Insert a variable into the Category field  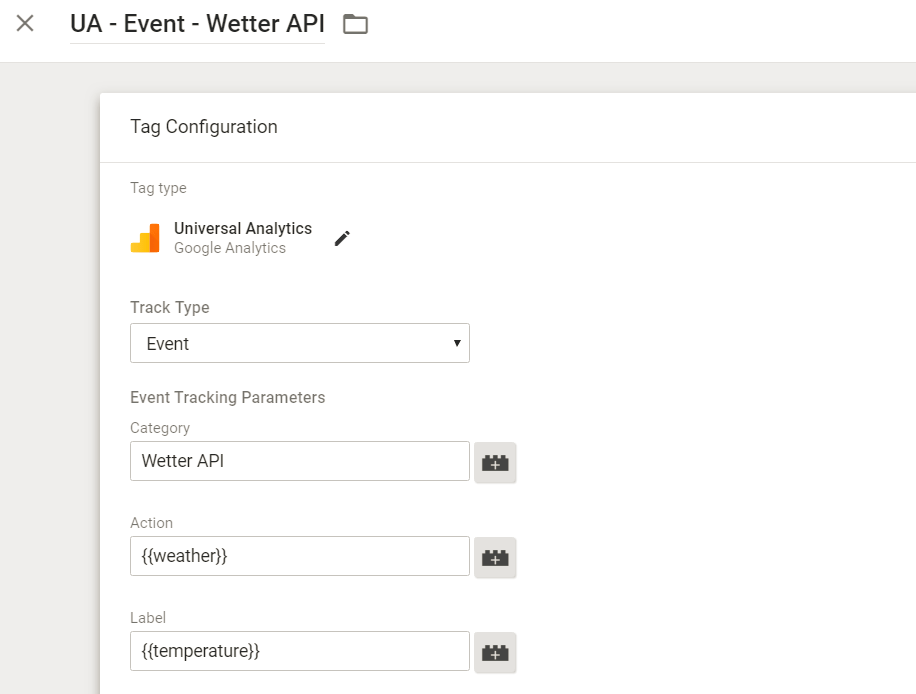coord(495,462)
